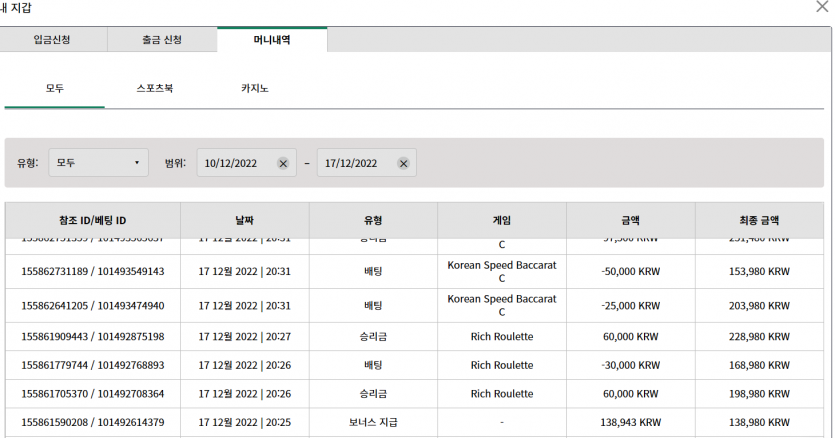Select ID 155862641205 / 101493474940
The height and width of the screenshot is (438, 835).
[x=93, y=306]
